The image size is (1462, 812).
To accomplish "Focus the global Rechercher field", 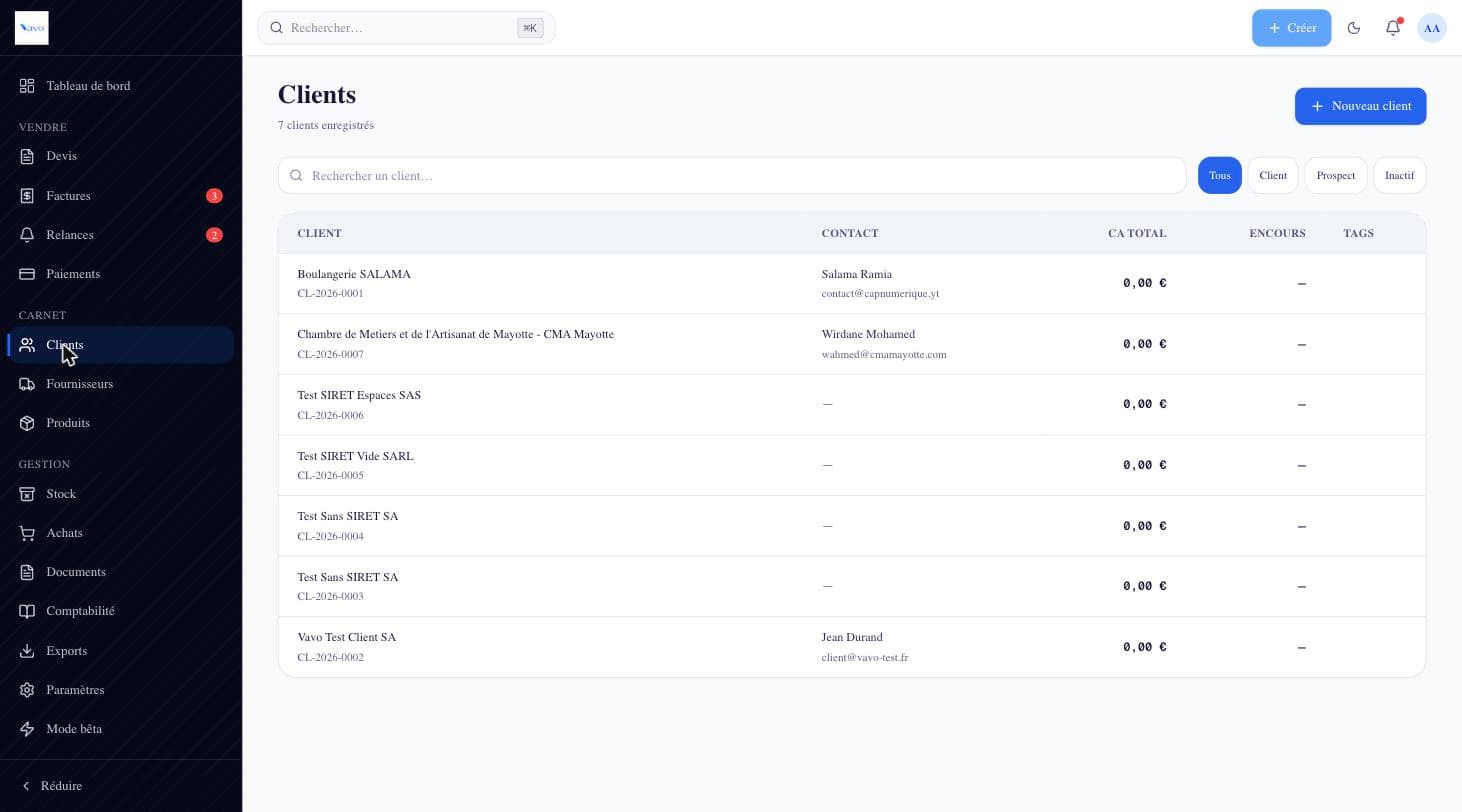I will (406, 28).
